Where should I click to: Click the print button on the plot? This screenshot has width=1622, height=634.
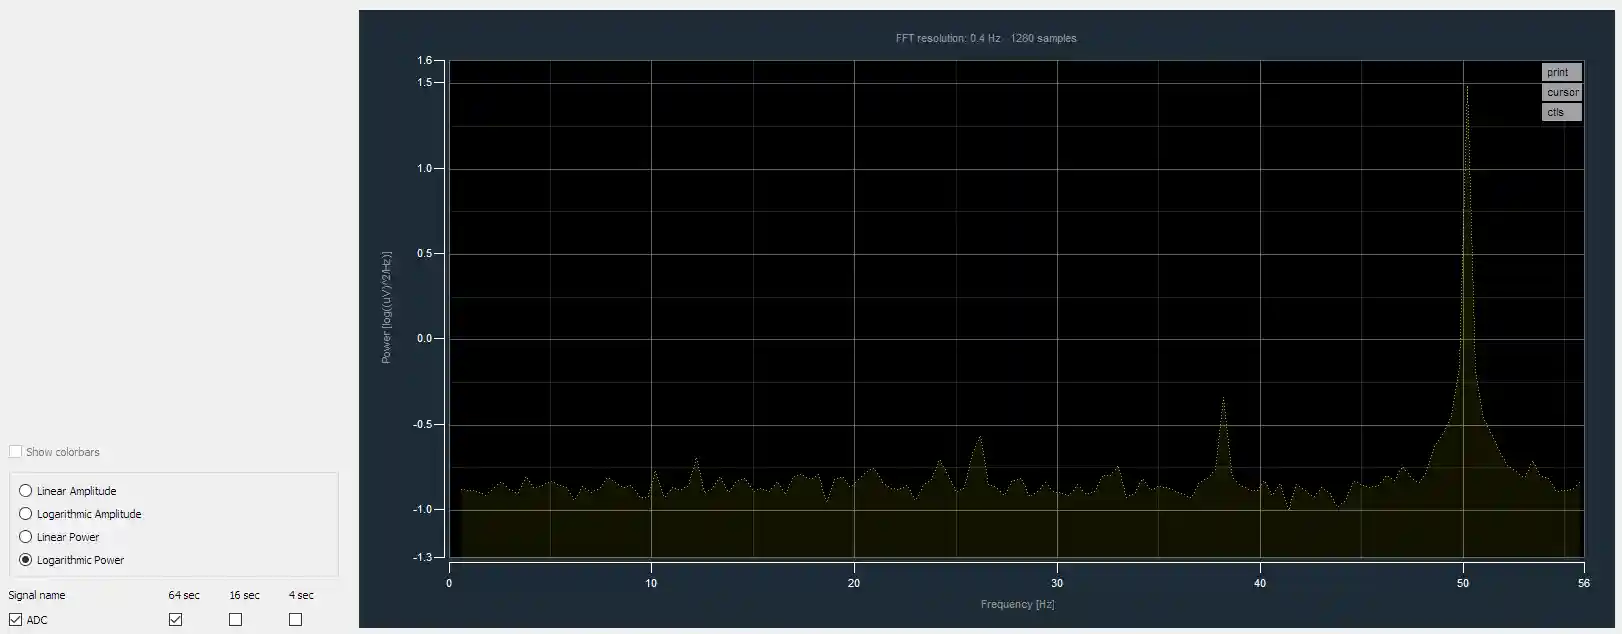[x=1560, y=72]
